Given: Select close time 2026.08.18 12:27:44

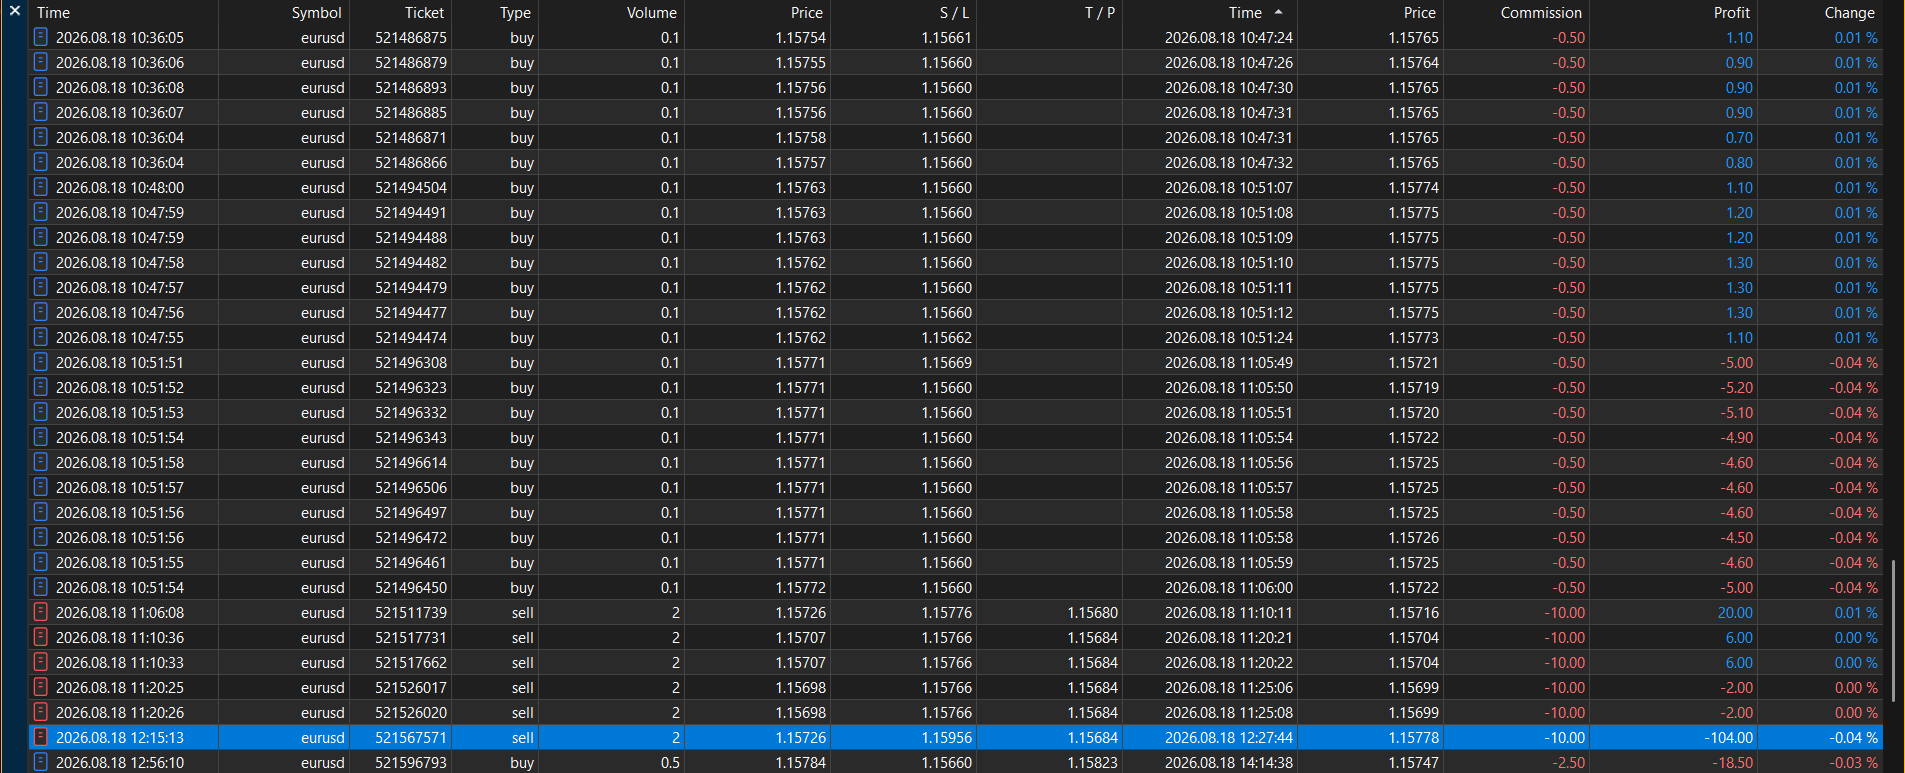Looking at the screenshot, I should (x=1228, y=738).
